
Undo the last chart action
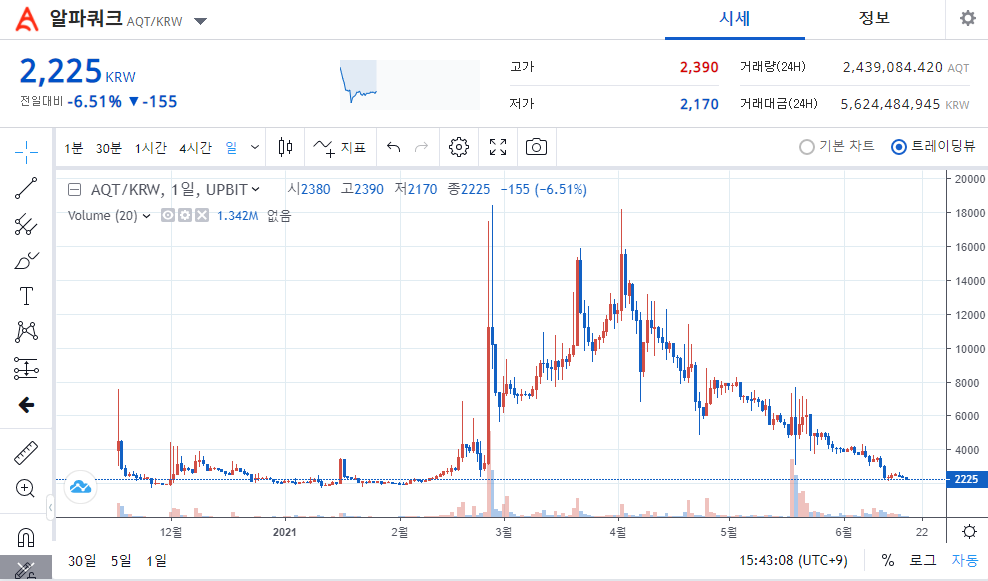pos(394,147)
